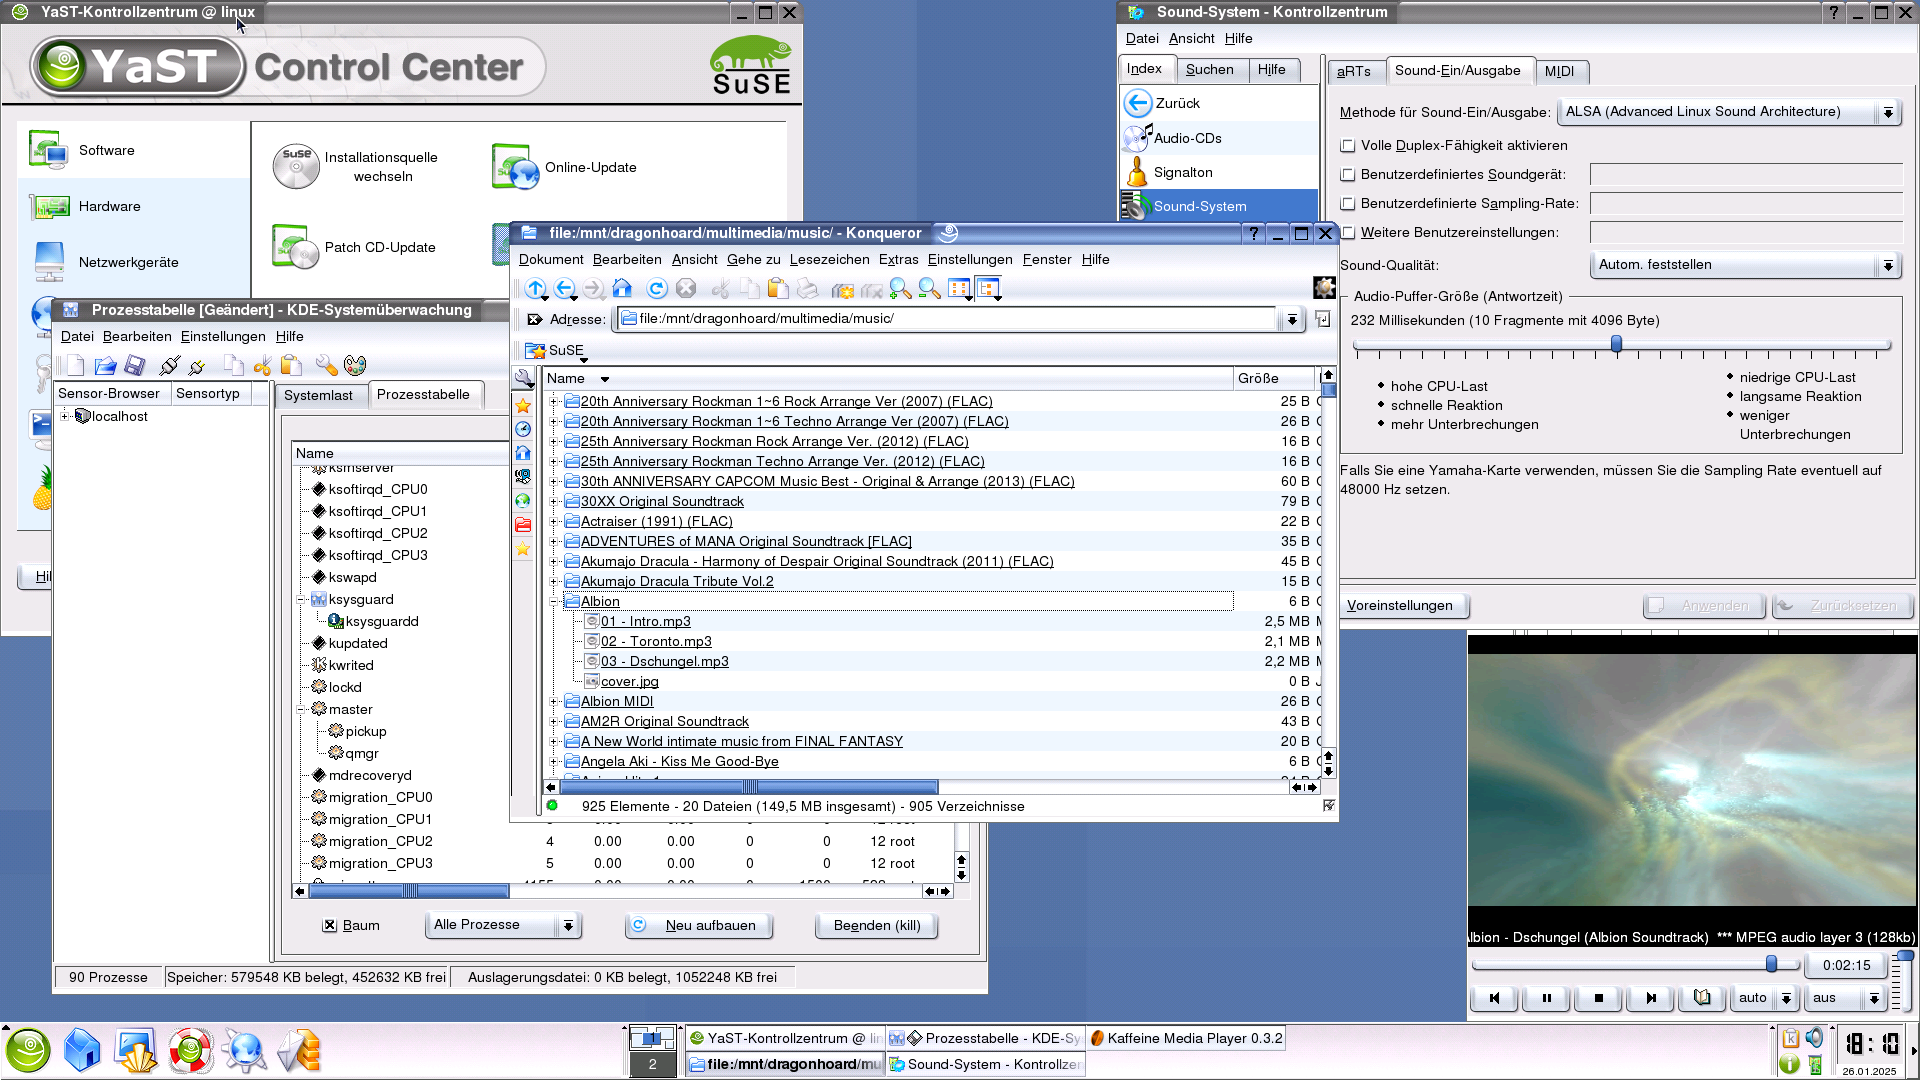Image resolution: width=1920 pixels, height=1080 pixels.
Task: Open sidebar configuration wrench button
Action: 524,379
